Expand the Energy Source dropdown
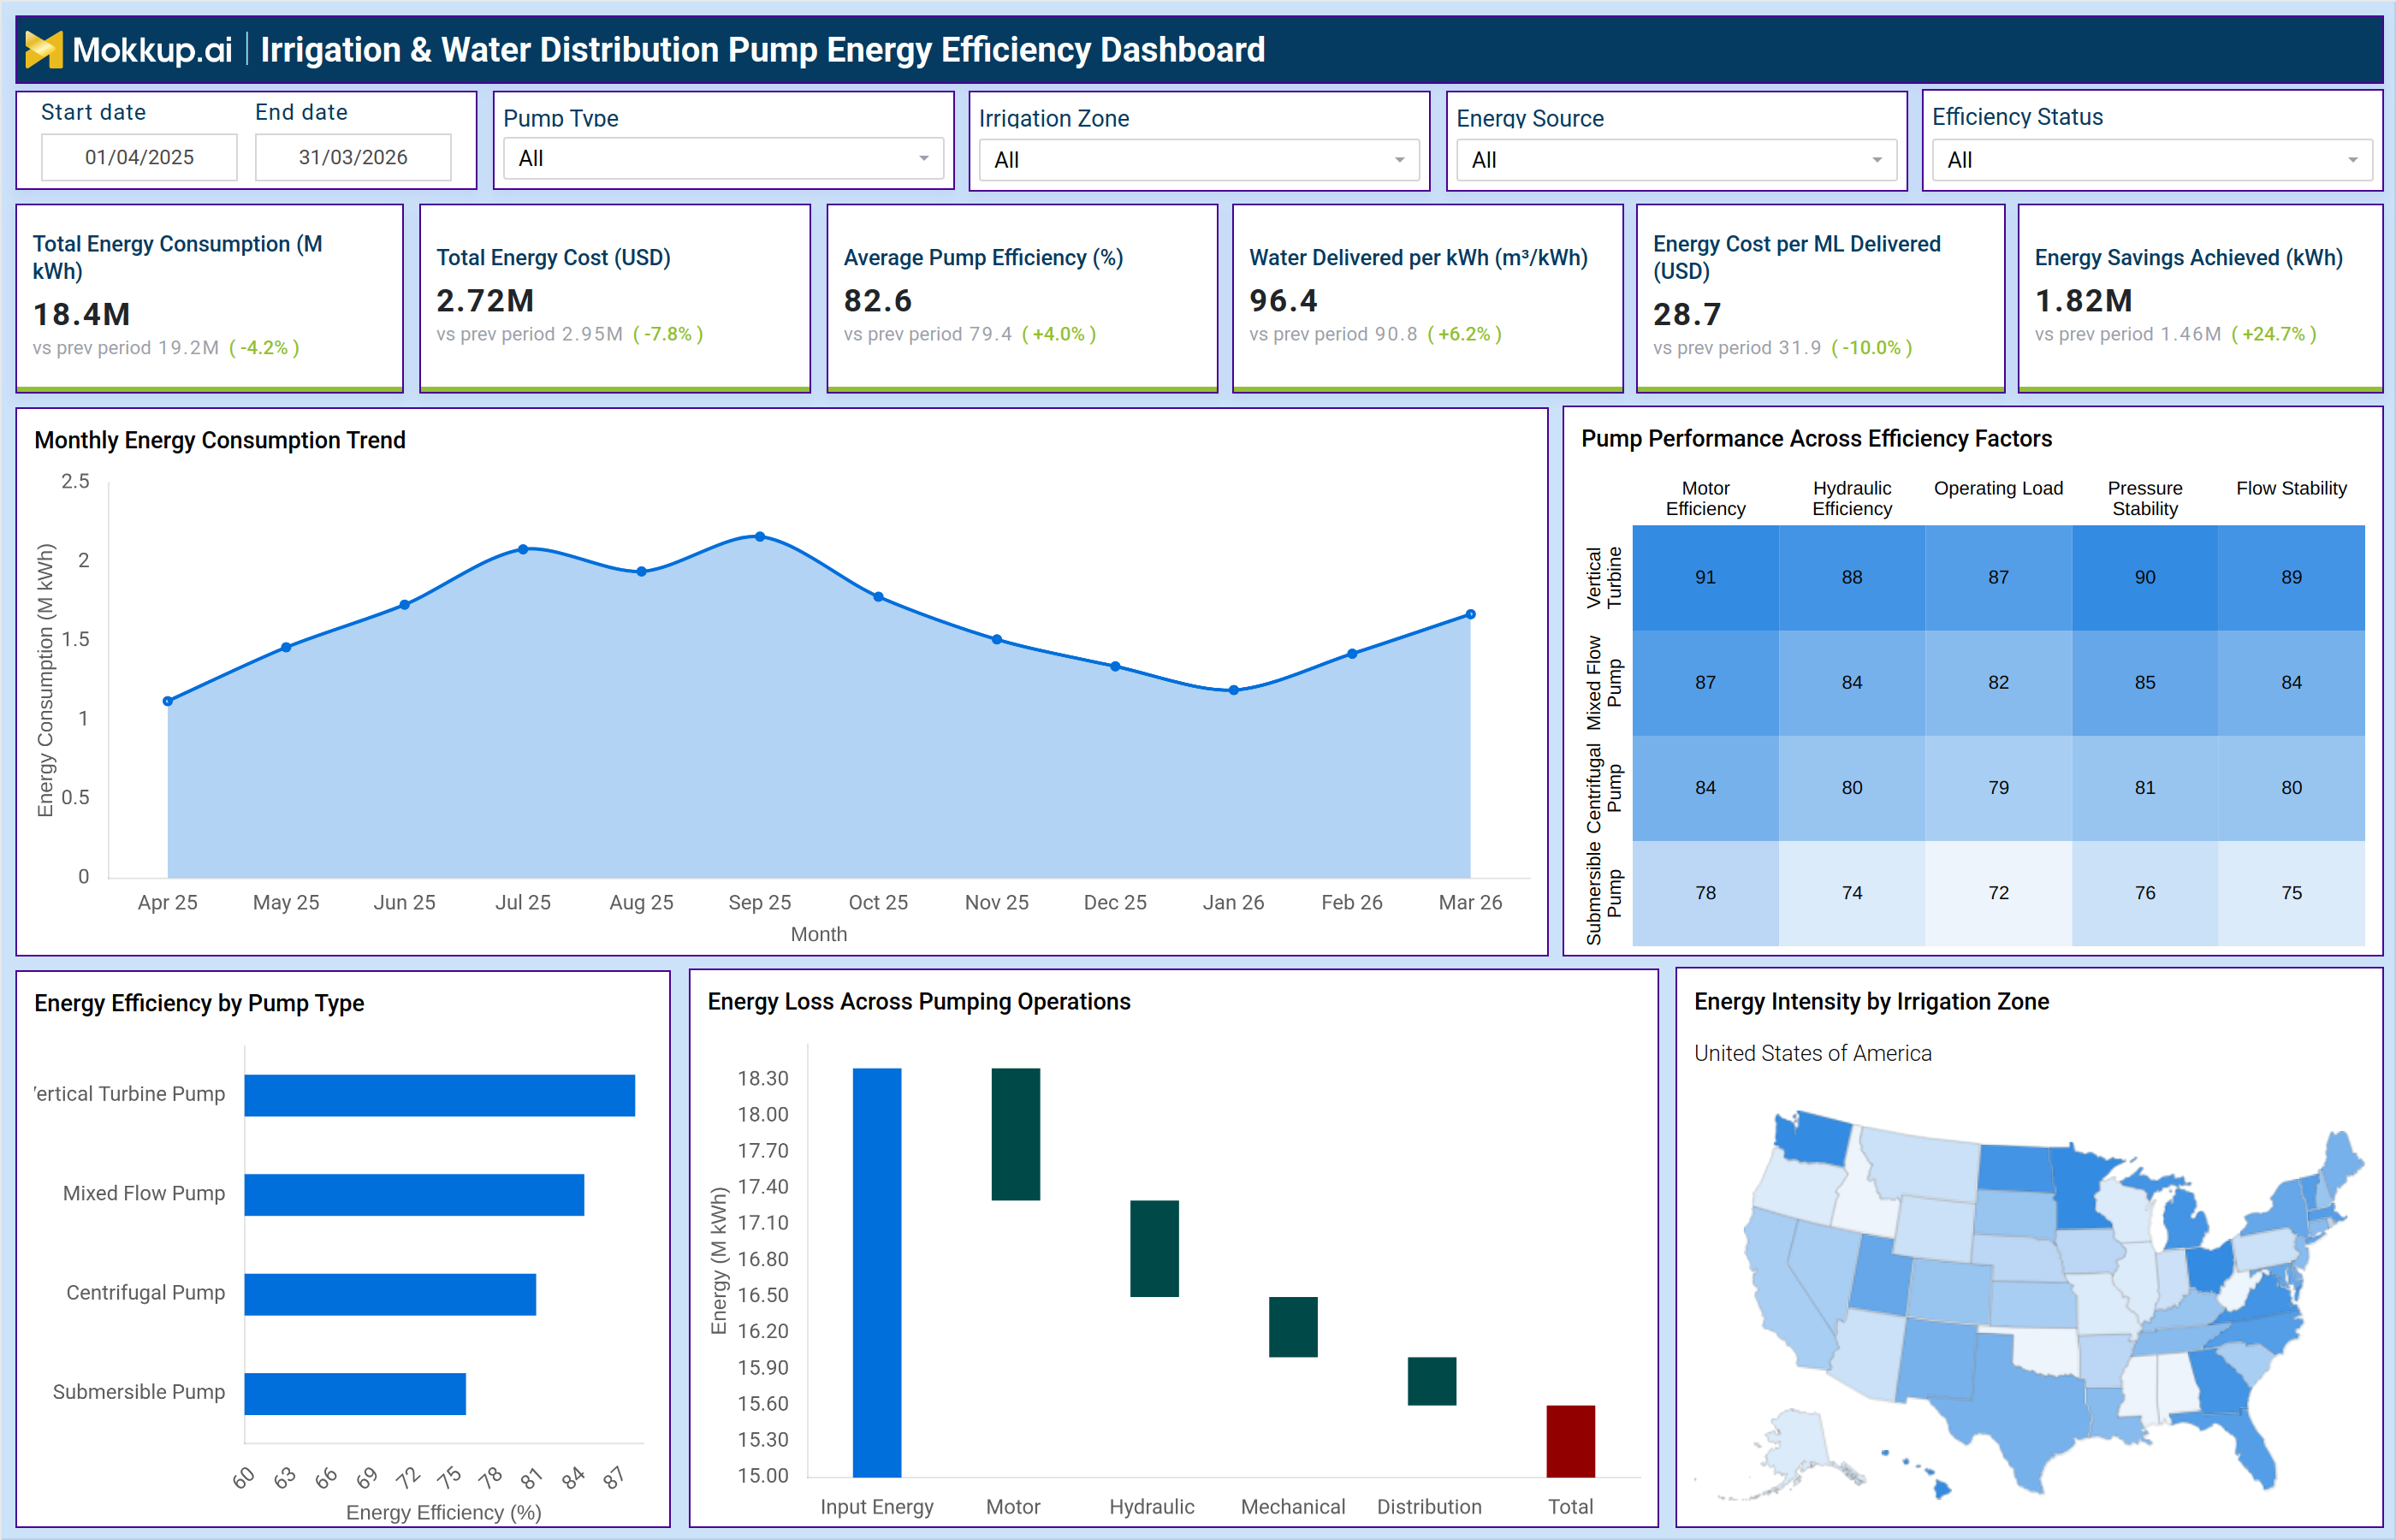Screen dimensions: 2396x1540 coord(1676,160)
